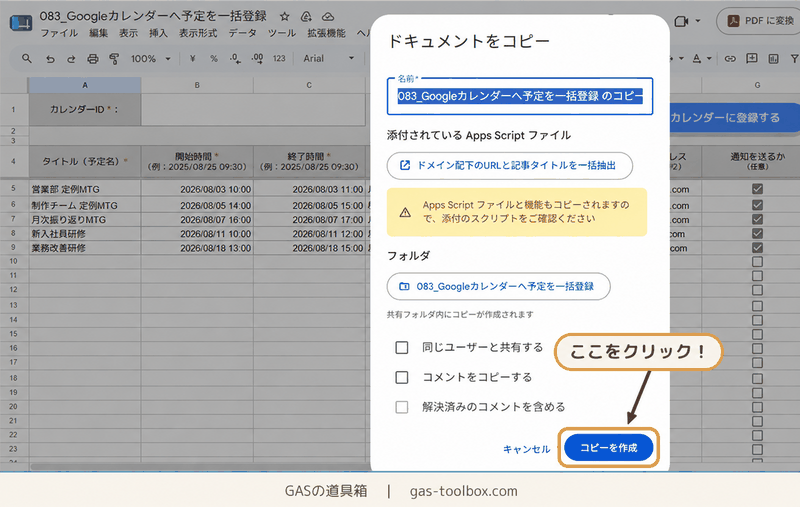The width and height of the screenshot is (800, 507).
Task: Open the Sheets home icon
Action: [21, 23]
